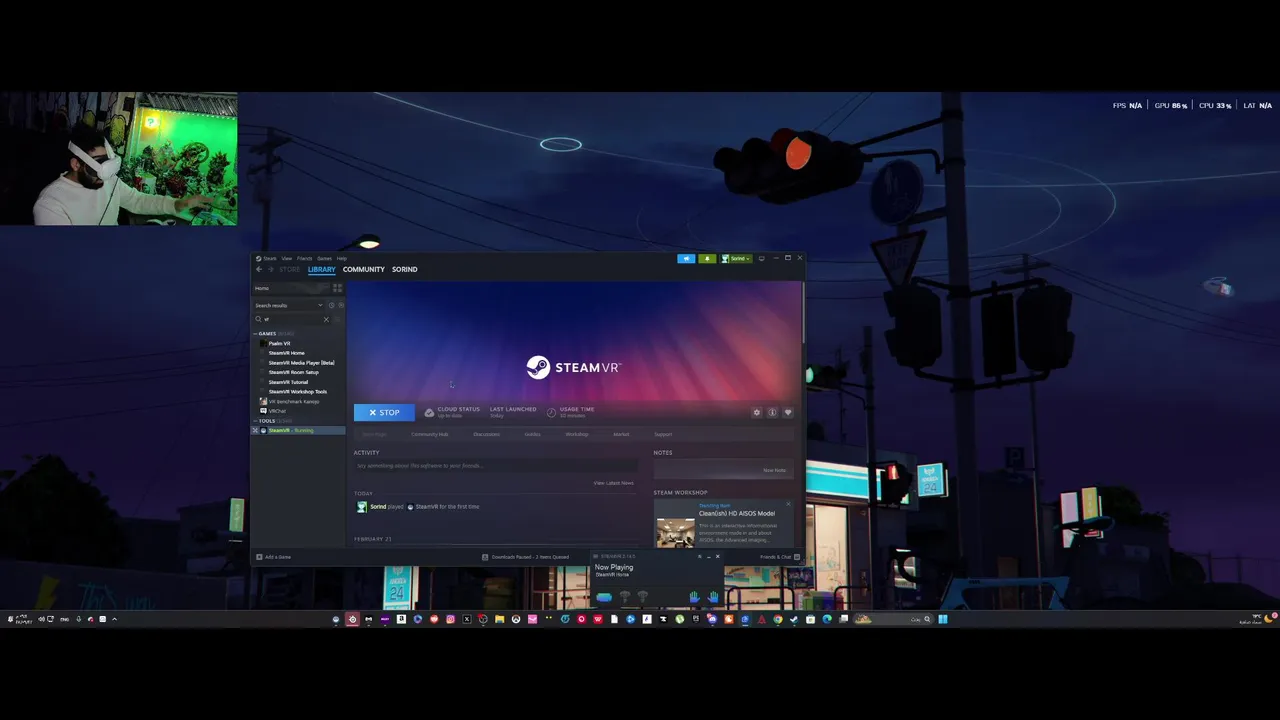Select VRChat in the library list
This screenshot has height=720, width=1280.
[x=276, y=411]
